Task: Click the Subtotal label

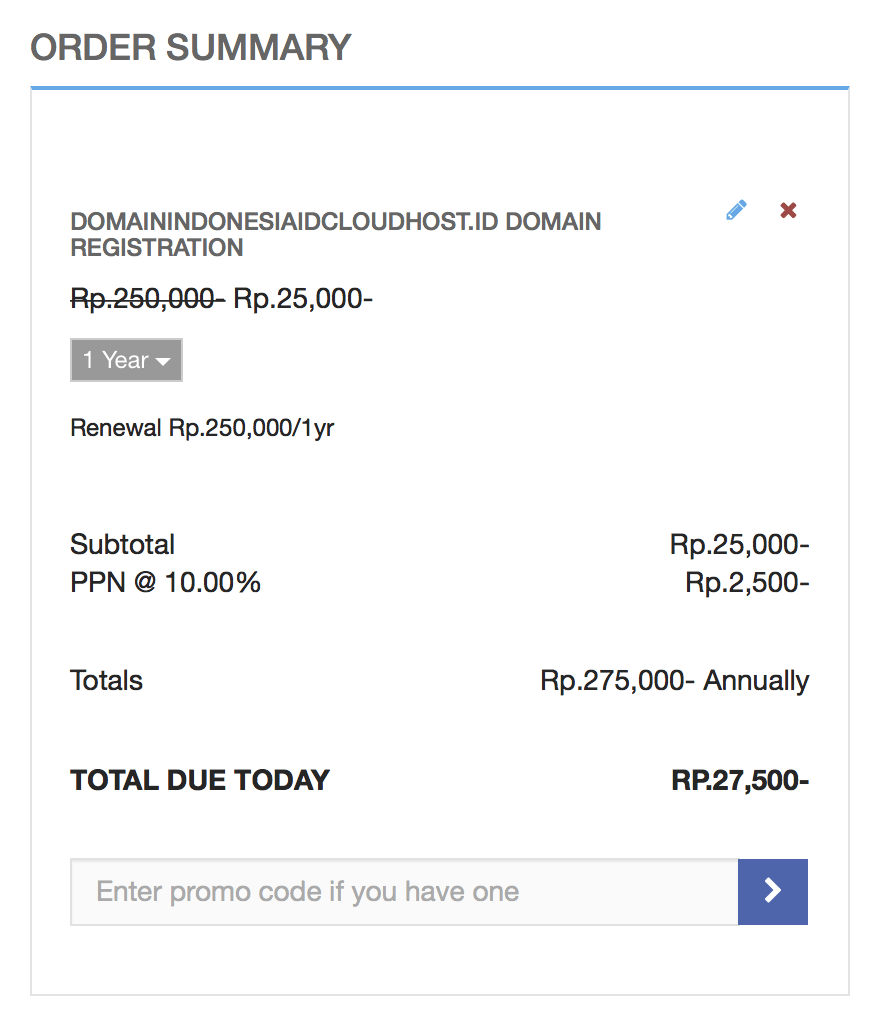Action: pos(122,545)
